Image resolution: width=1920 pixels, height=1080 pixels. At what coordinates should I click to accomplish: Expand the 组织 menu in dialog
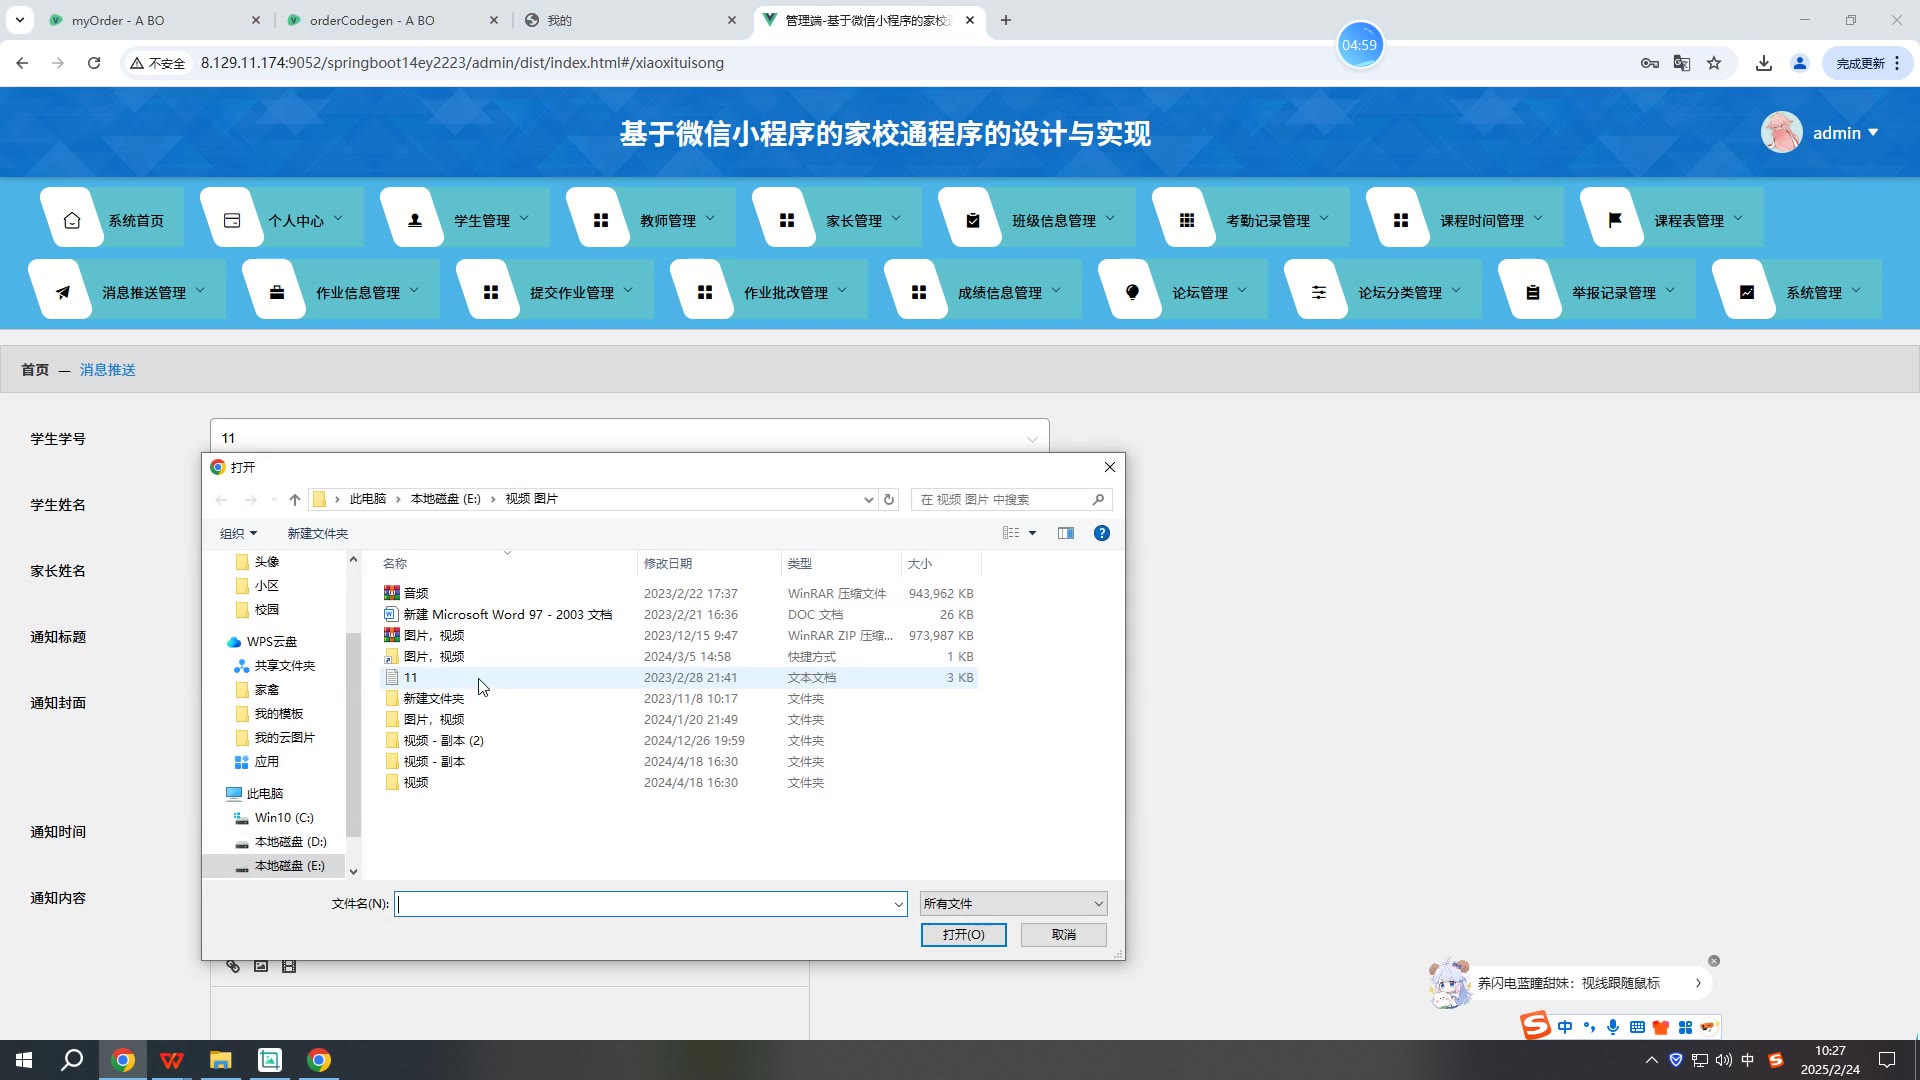tap(238, 533)
